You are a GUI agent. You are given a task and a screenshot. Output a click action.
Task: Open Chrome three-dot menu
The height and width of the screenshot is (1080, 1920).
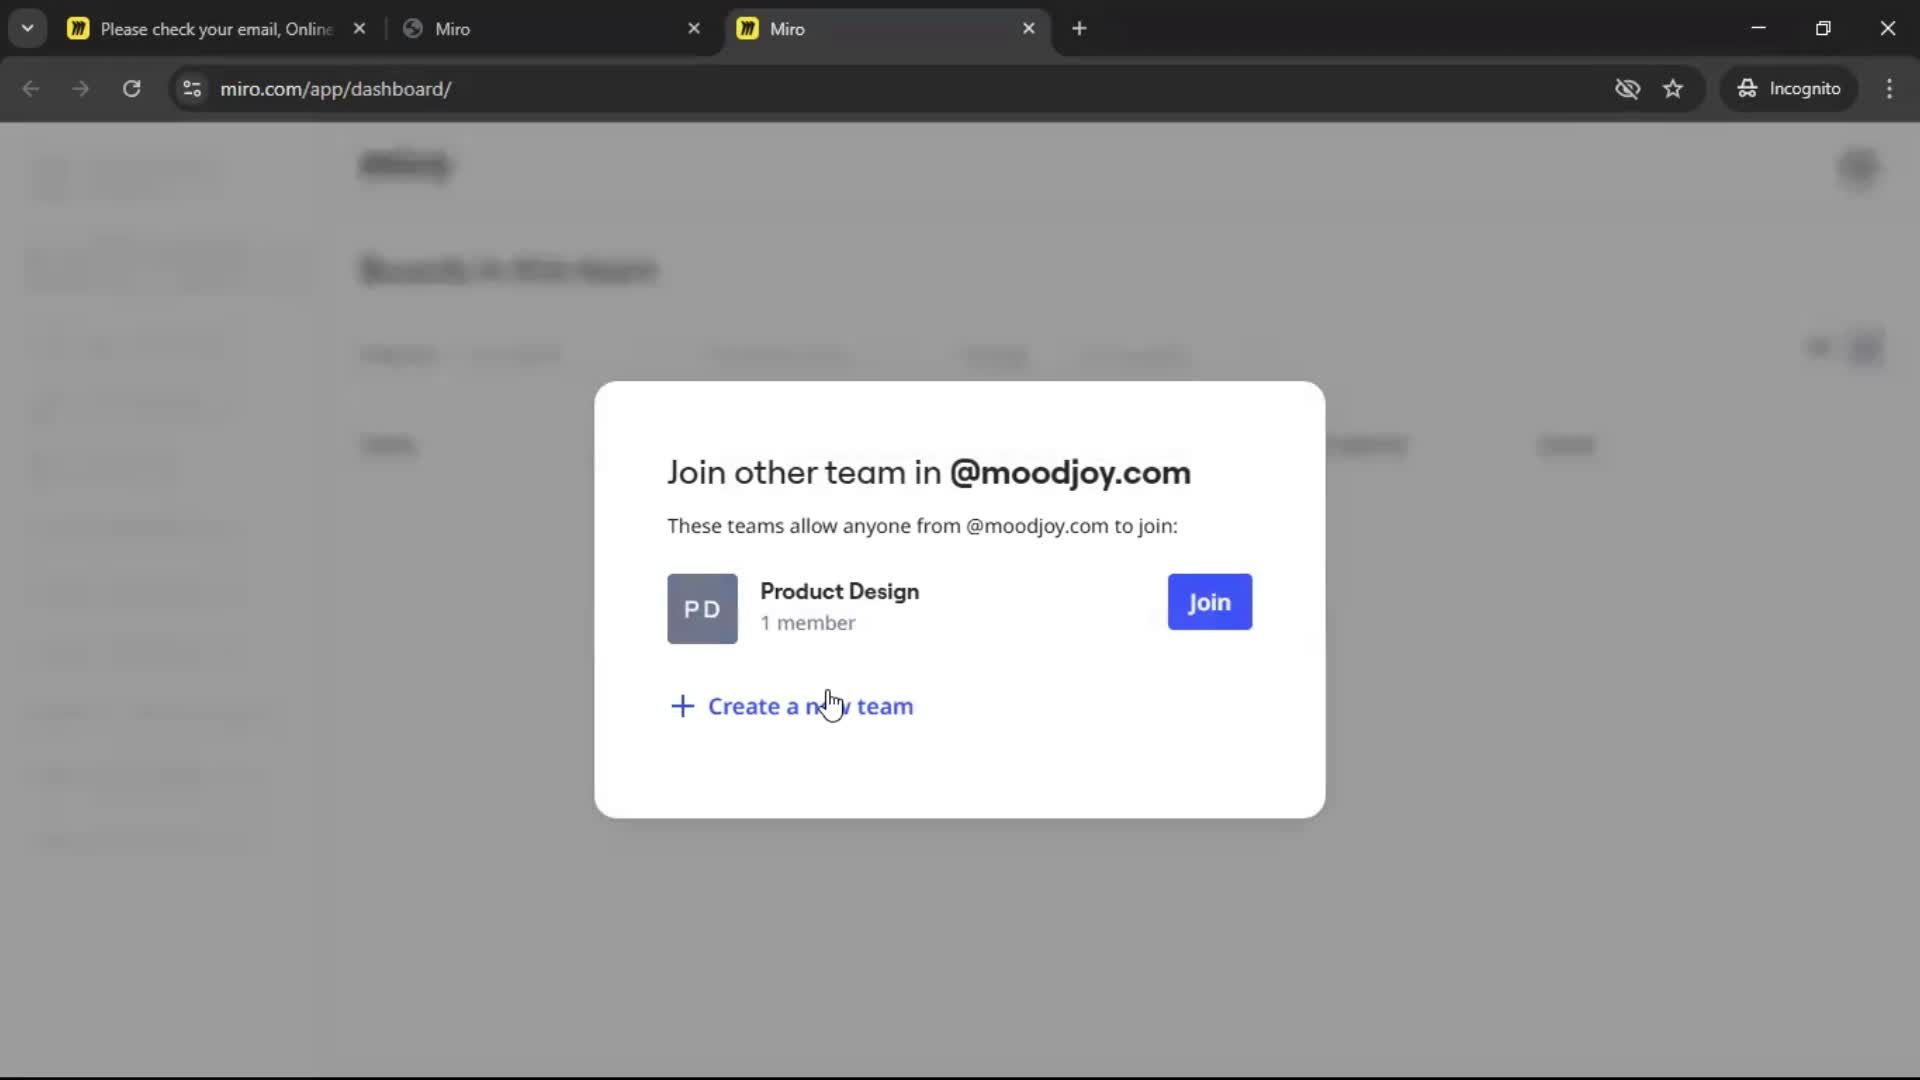[1889, 89]
